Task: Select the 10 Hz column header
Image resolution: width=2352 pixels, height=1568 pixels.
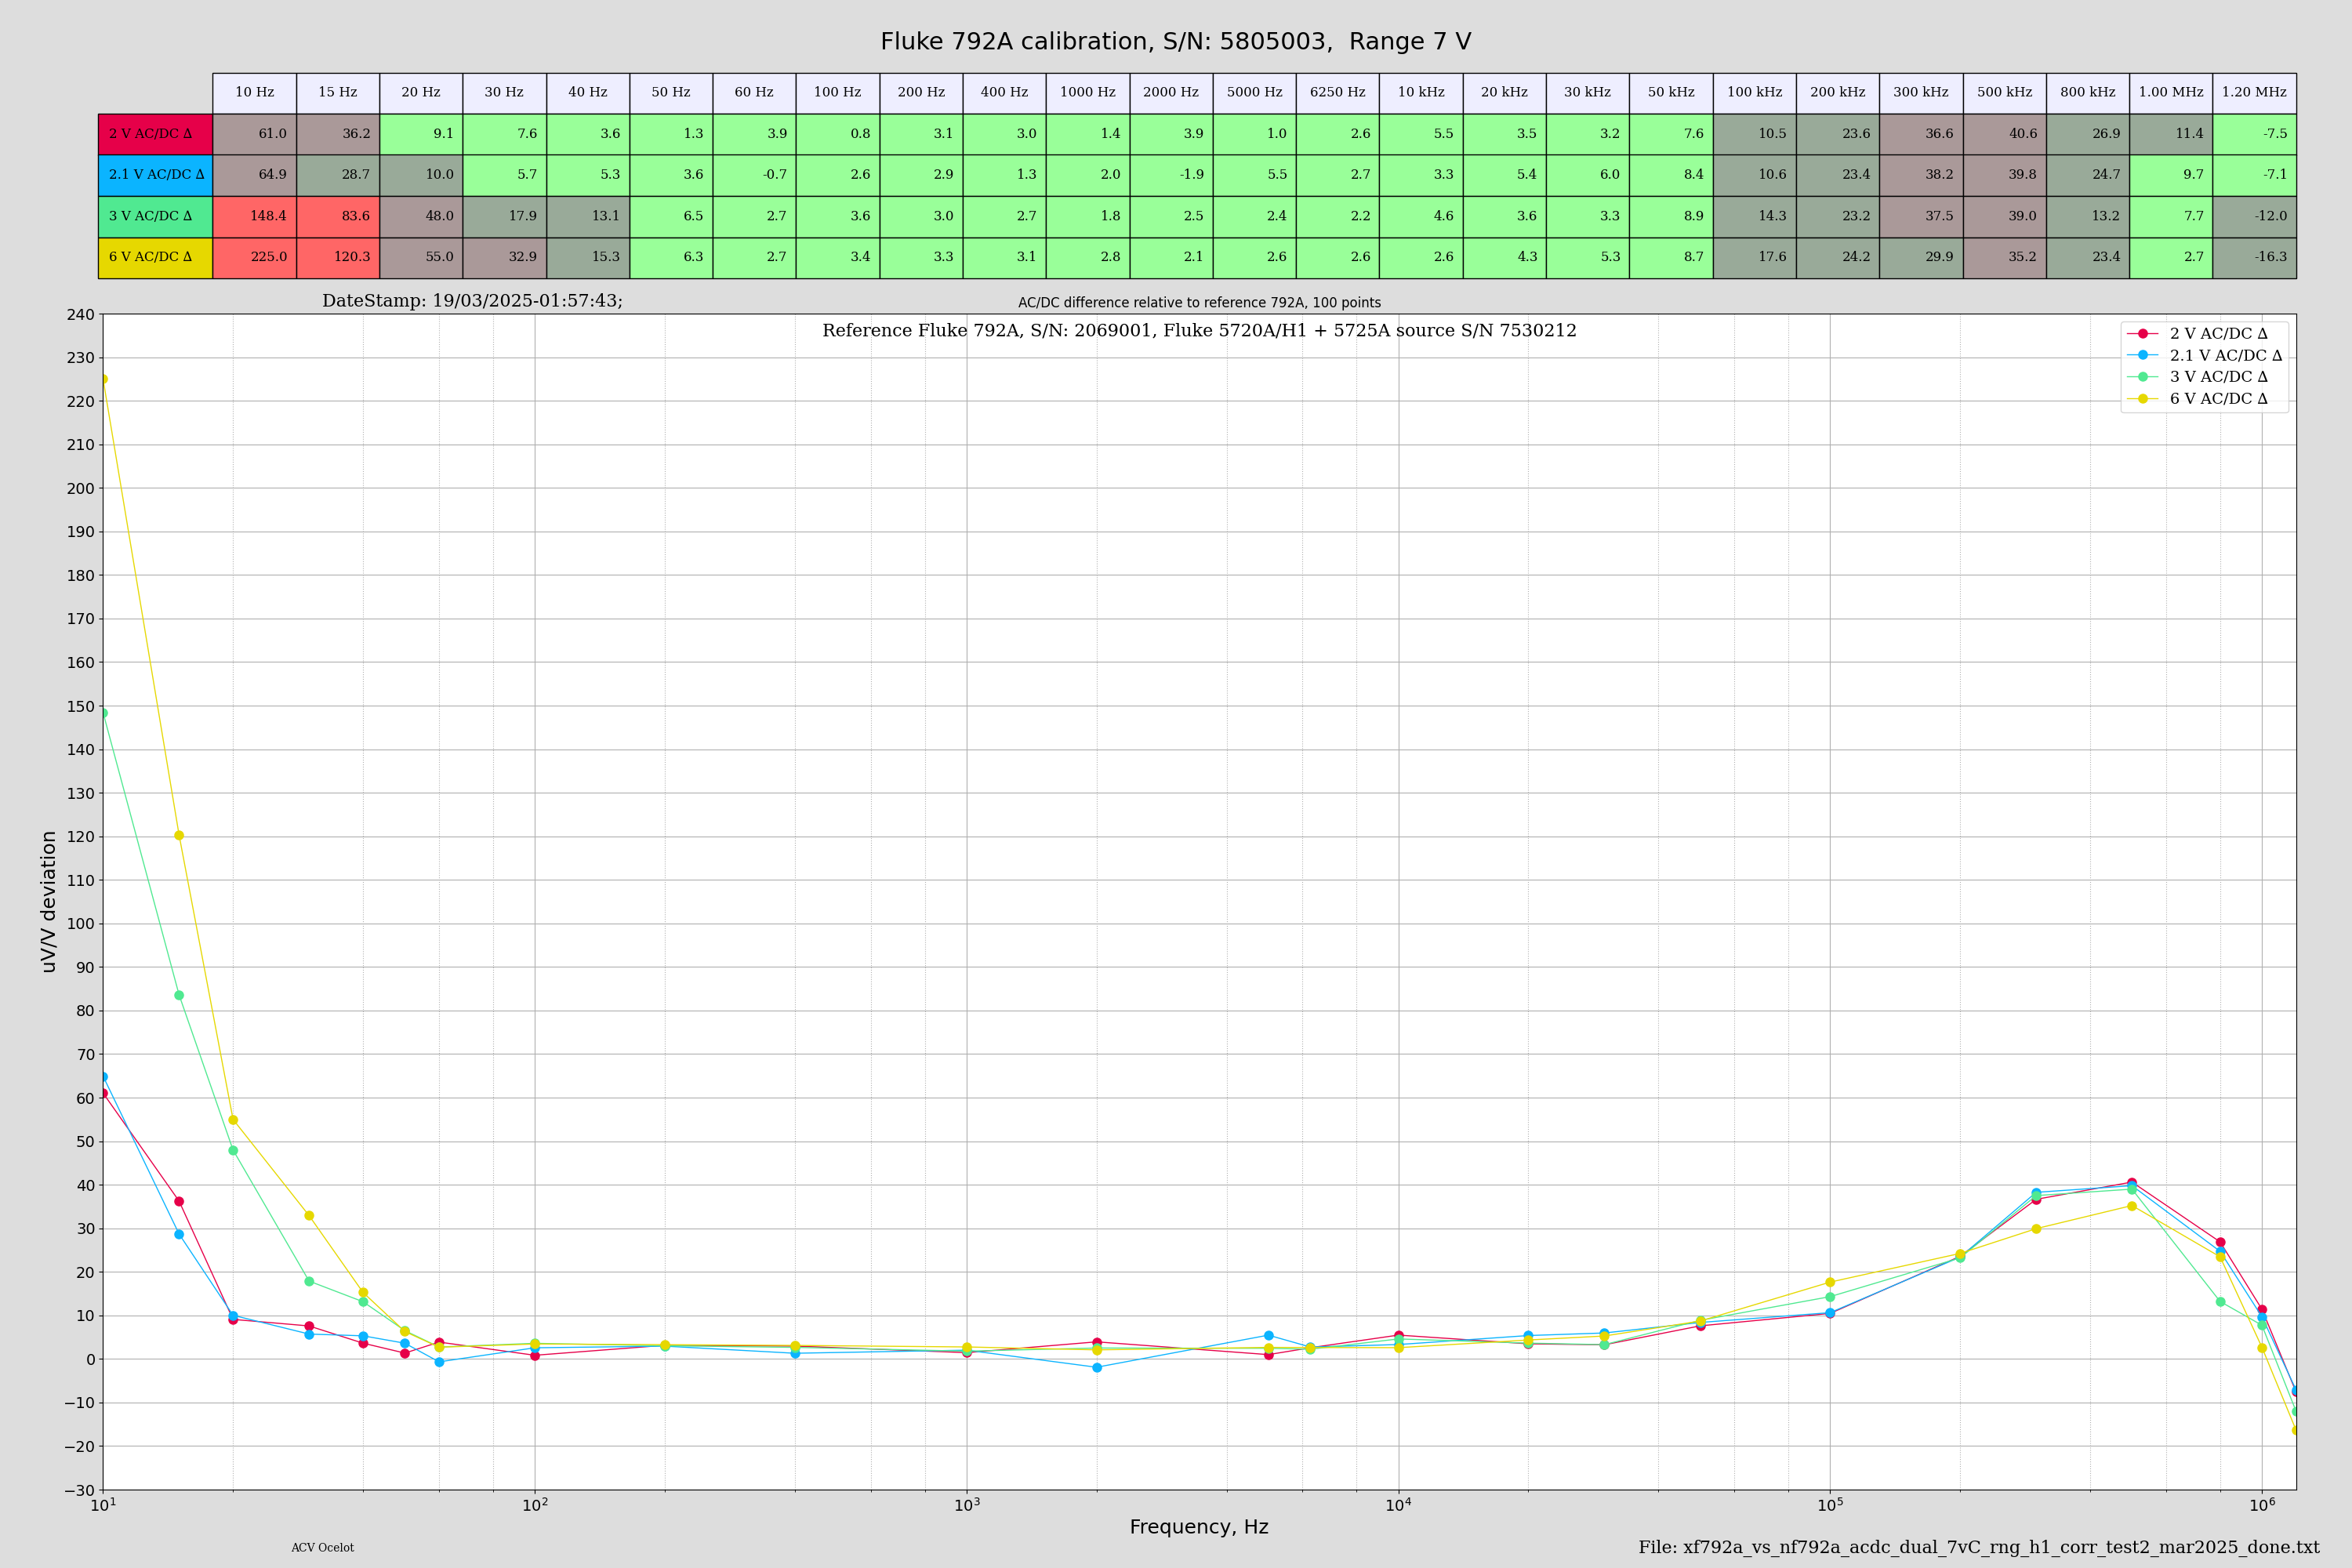Action: 255,93
